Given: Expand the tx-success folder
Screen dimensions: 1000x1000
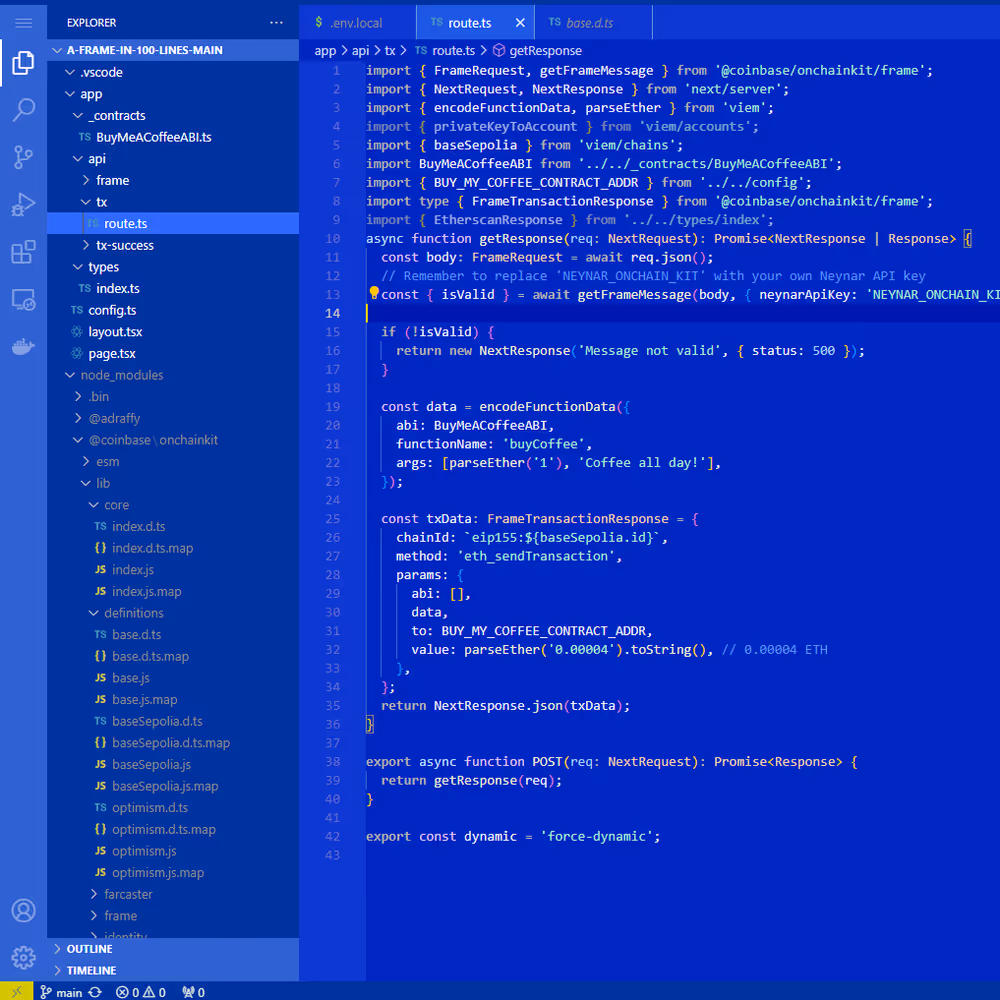Looking at the screenshot, I should tap(124, 245).
